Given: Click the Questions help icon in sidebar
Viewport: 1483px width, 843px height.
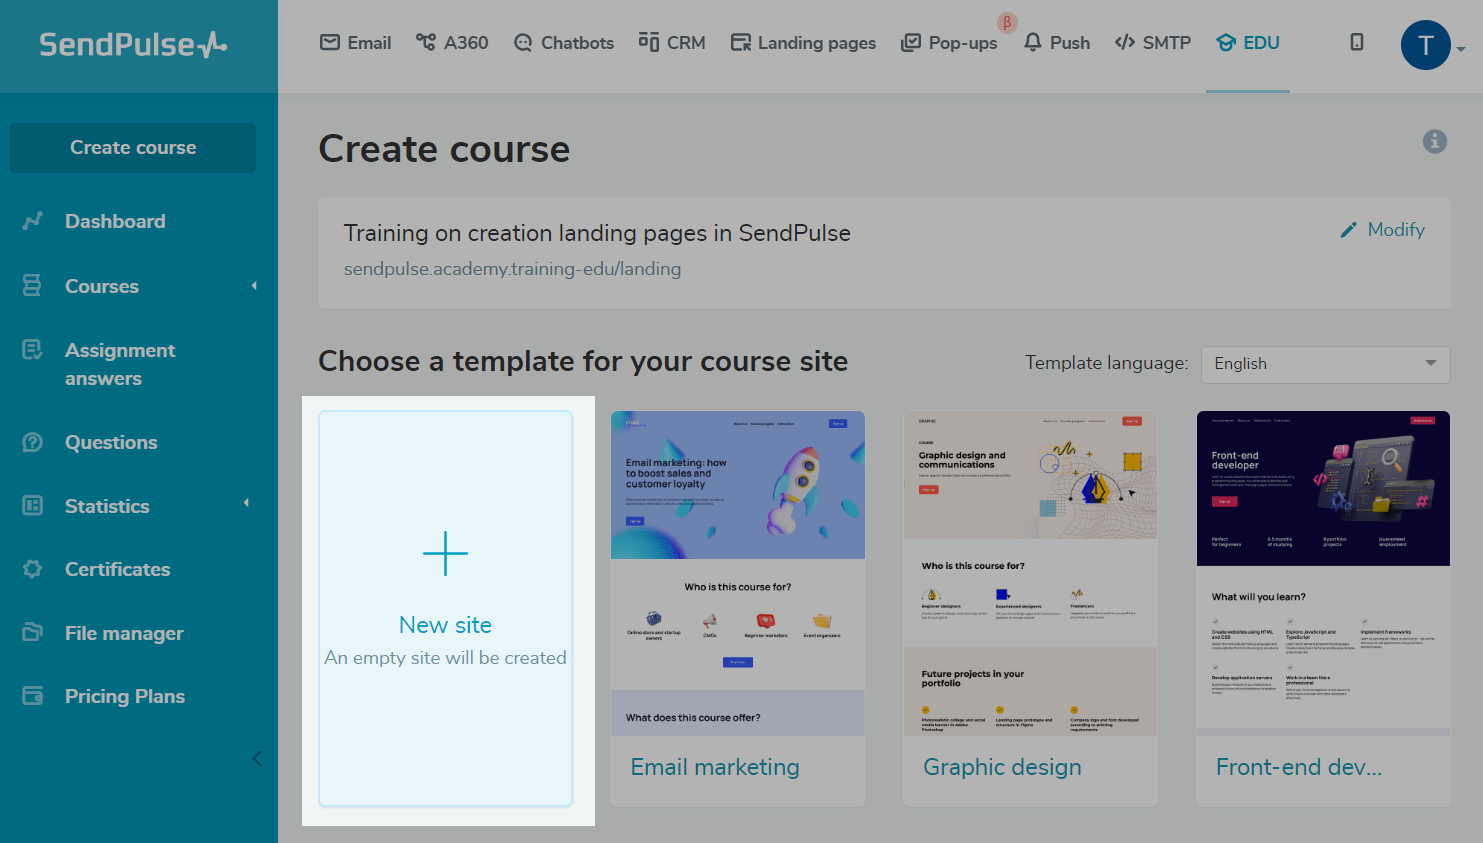Looking at the screenshot, I should pyautogui.click(x=33, y=442).
